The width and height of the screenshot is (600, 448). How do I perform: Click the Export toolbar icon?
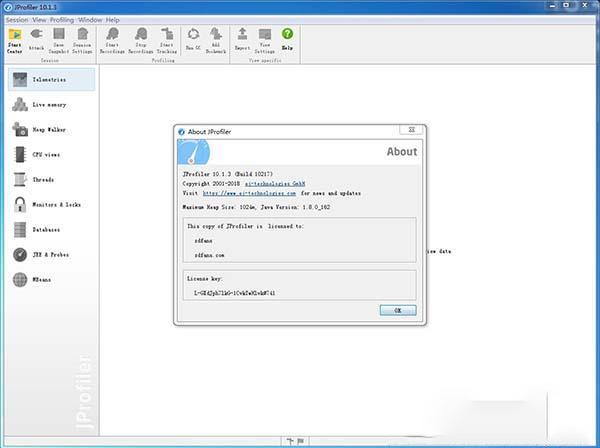click(242, 40)
